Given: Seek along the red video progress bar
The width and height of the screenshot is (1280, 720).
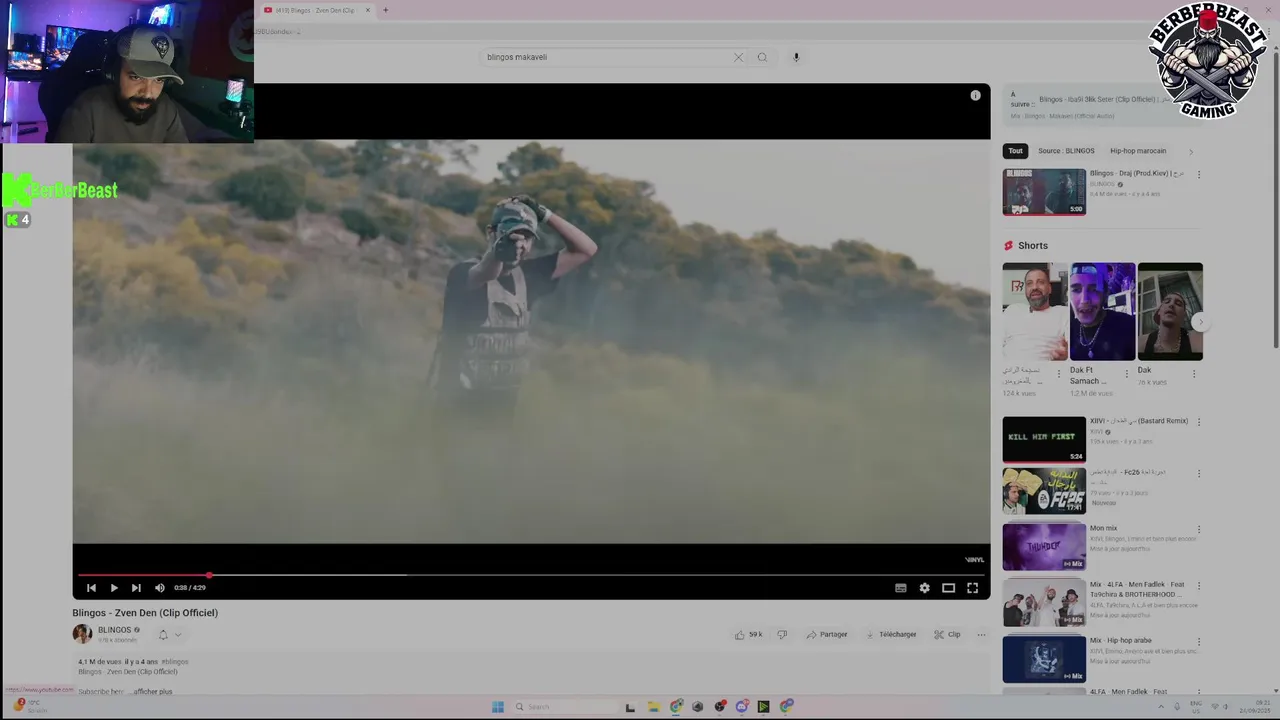Looking at the screenshot, I should tap(531, 575).
